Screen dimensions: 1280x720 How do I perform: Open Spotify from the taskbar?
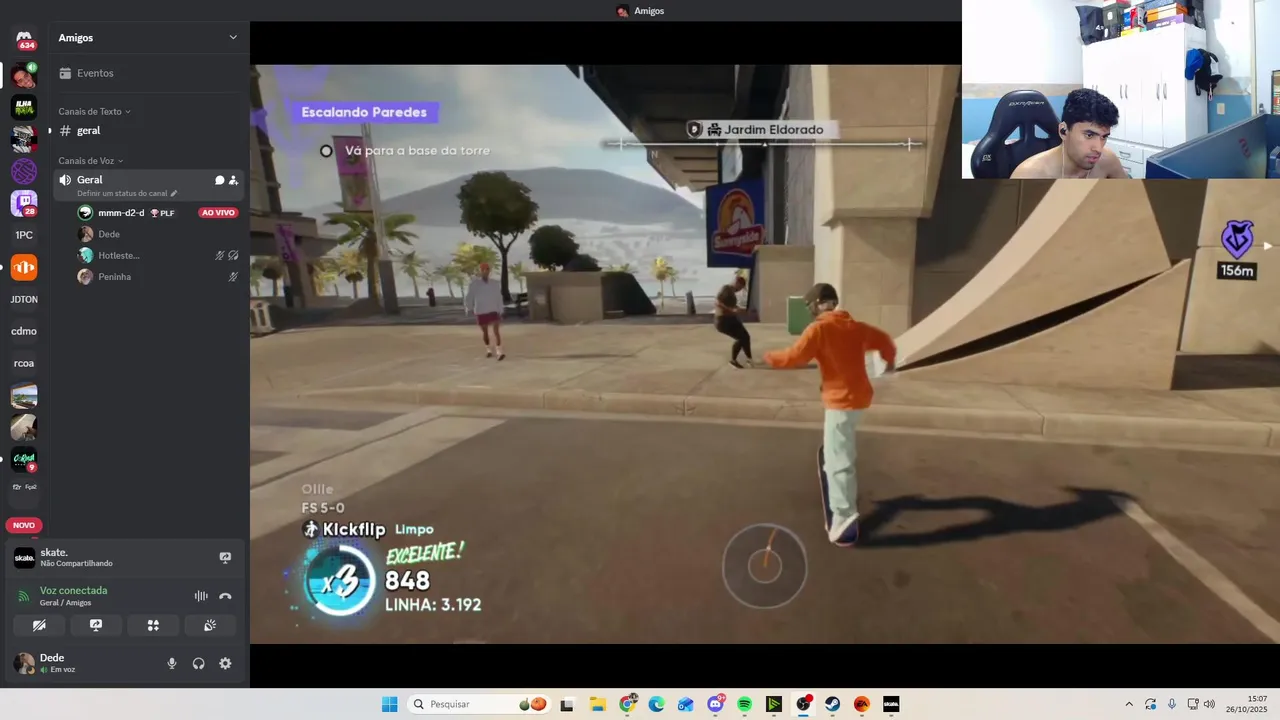coord(744,704)
